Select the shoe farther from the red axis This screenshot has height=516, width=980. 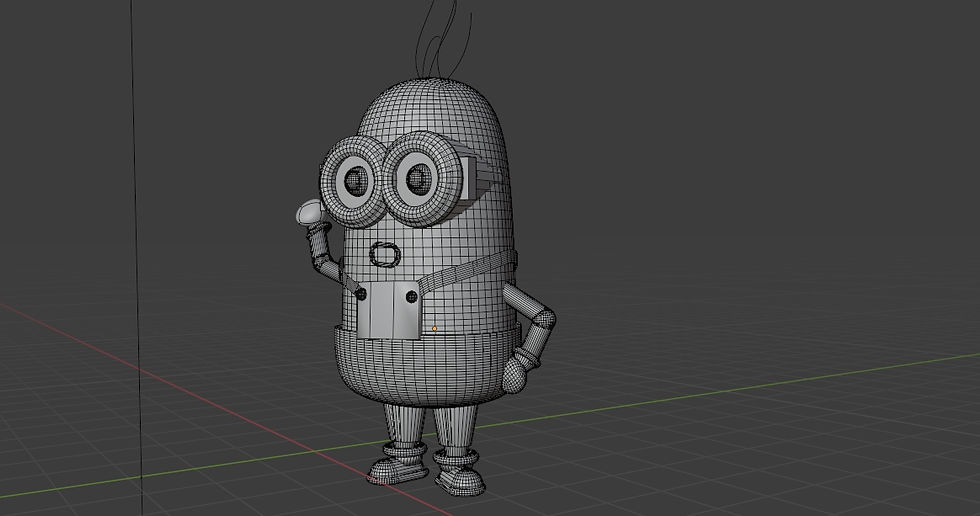point(461,480)
